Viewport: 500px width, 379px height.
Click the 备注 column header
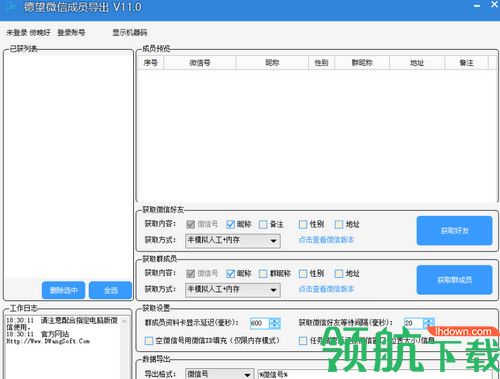(466, 63)
